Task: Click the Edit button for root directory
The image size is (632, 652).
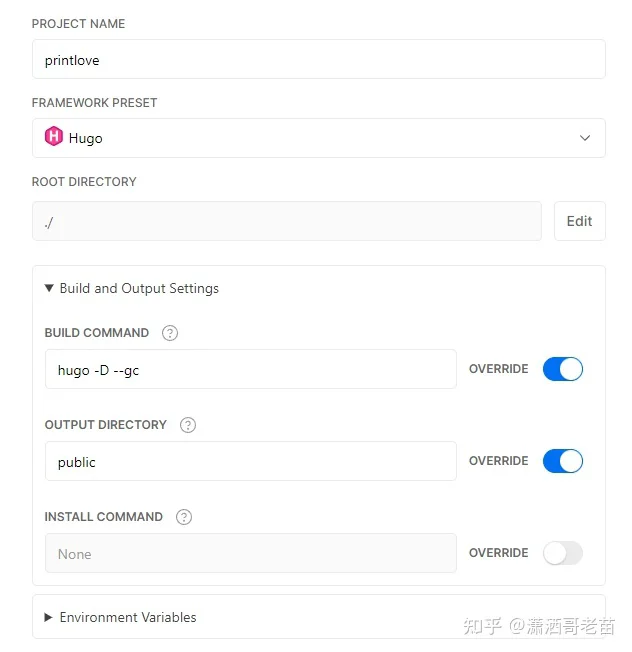Action: [580, 221]
